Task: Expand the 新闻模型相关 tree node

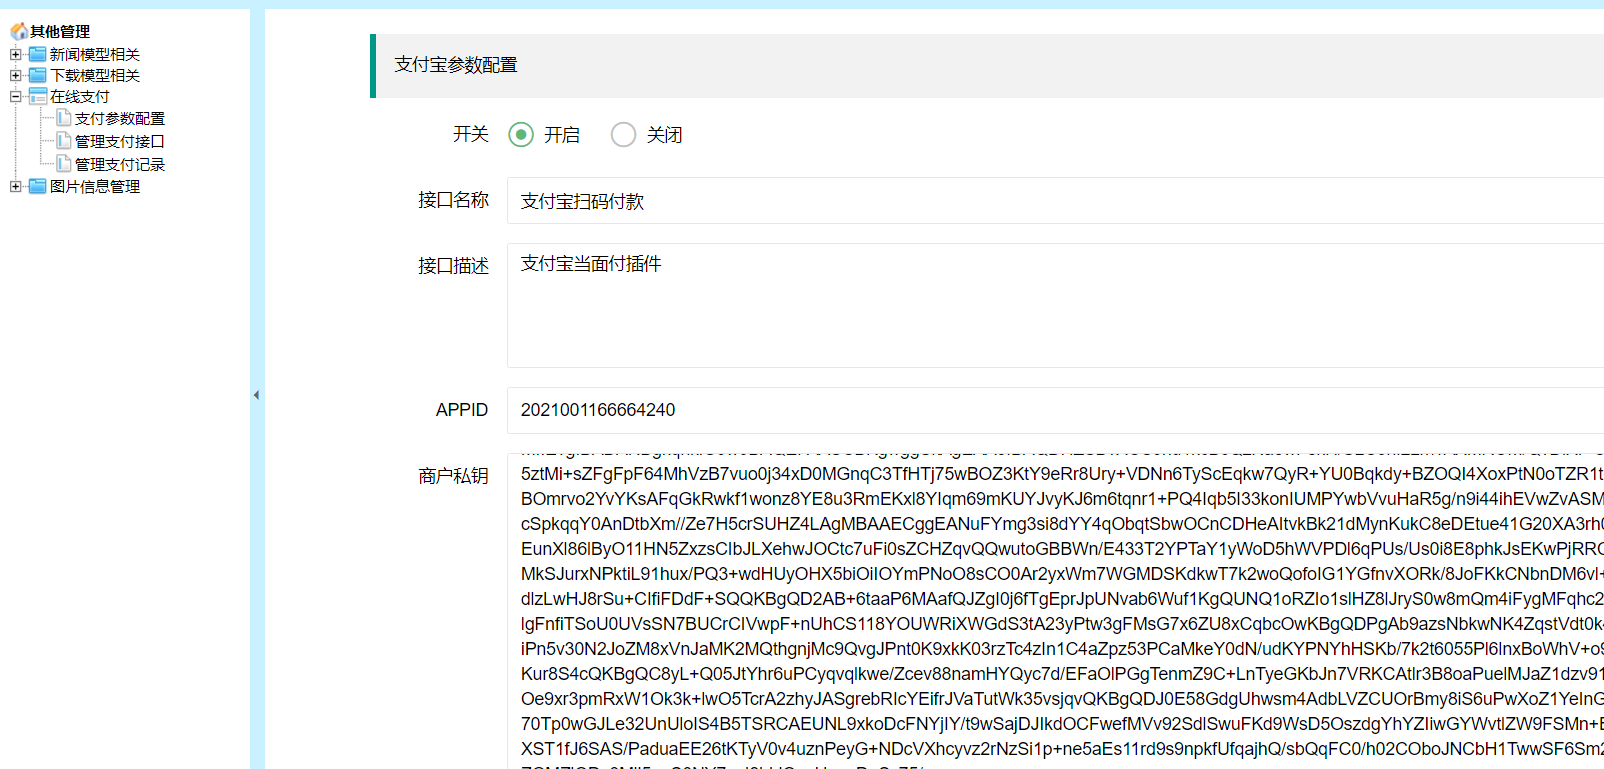Action: click(15, 54)
